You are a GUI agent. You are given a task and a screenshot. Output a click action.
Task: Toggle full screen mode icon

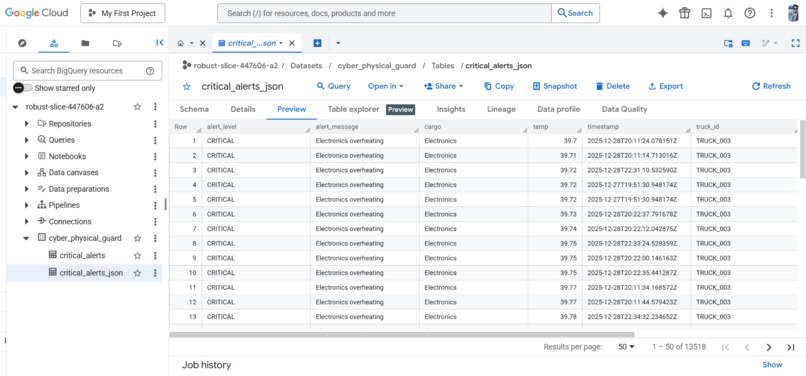[795, 43]
